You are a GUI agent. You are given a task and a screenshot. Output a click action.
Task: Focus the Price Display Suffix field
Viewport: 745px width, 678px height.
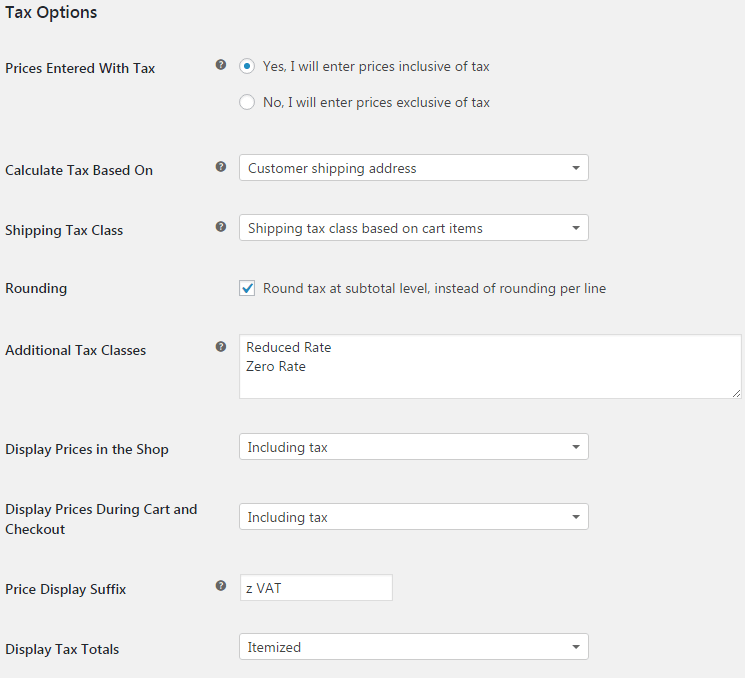(316, 588)
